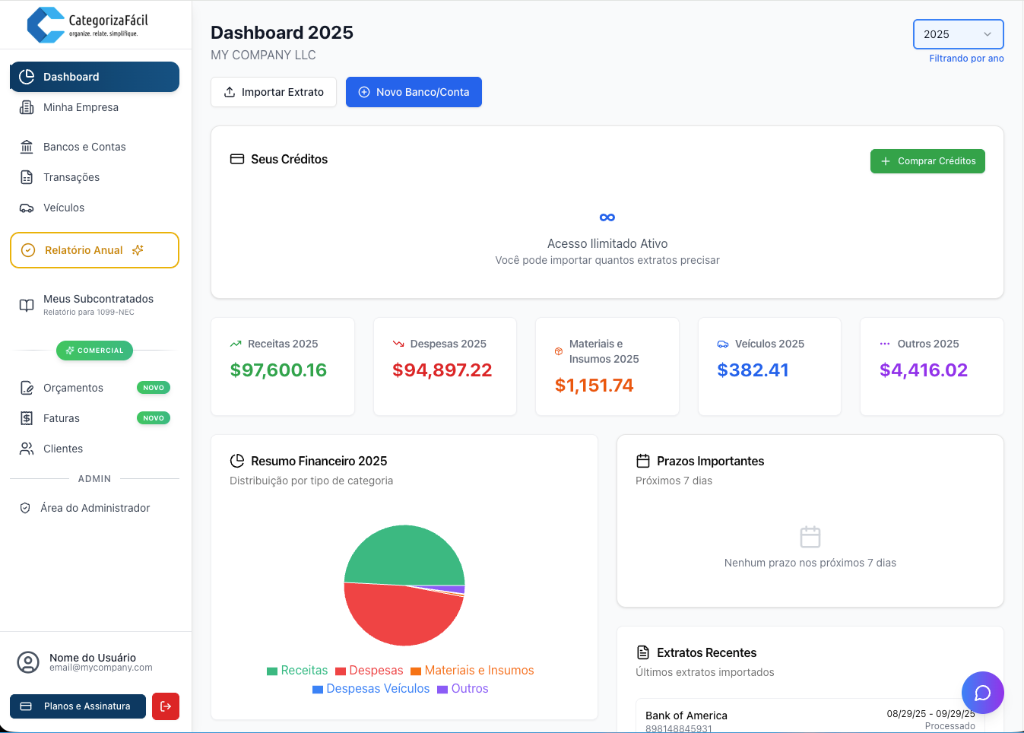Click the Dashboard pie icon in sidebar
The width and height of the screenshot is (1024, 733).
[x=27, y=77]
